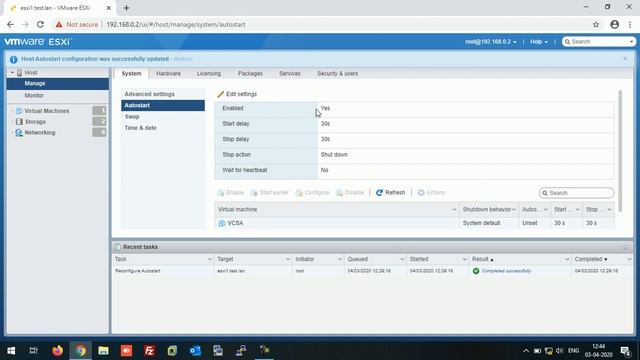Click the info icon in notification banner
The width and height of the screenshot is (640, 360).
(13, 60)
